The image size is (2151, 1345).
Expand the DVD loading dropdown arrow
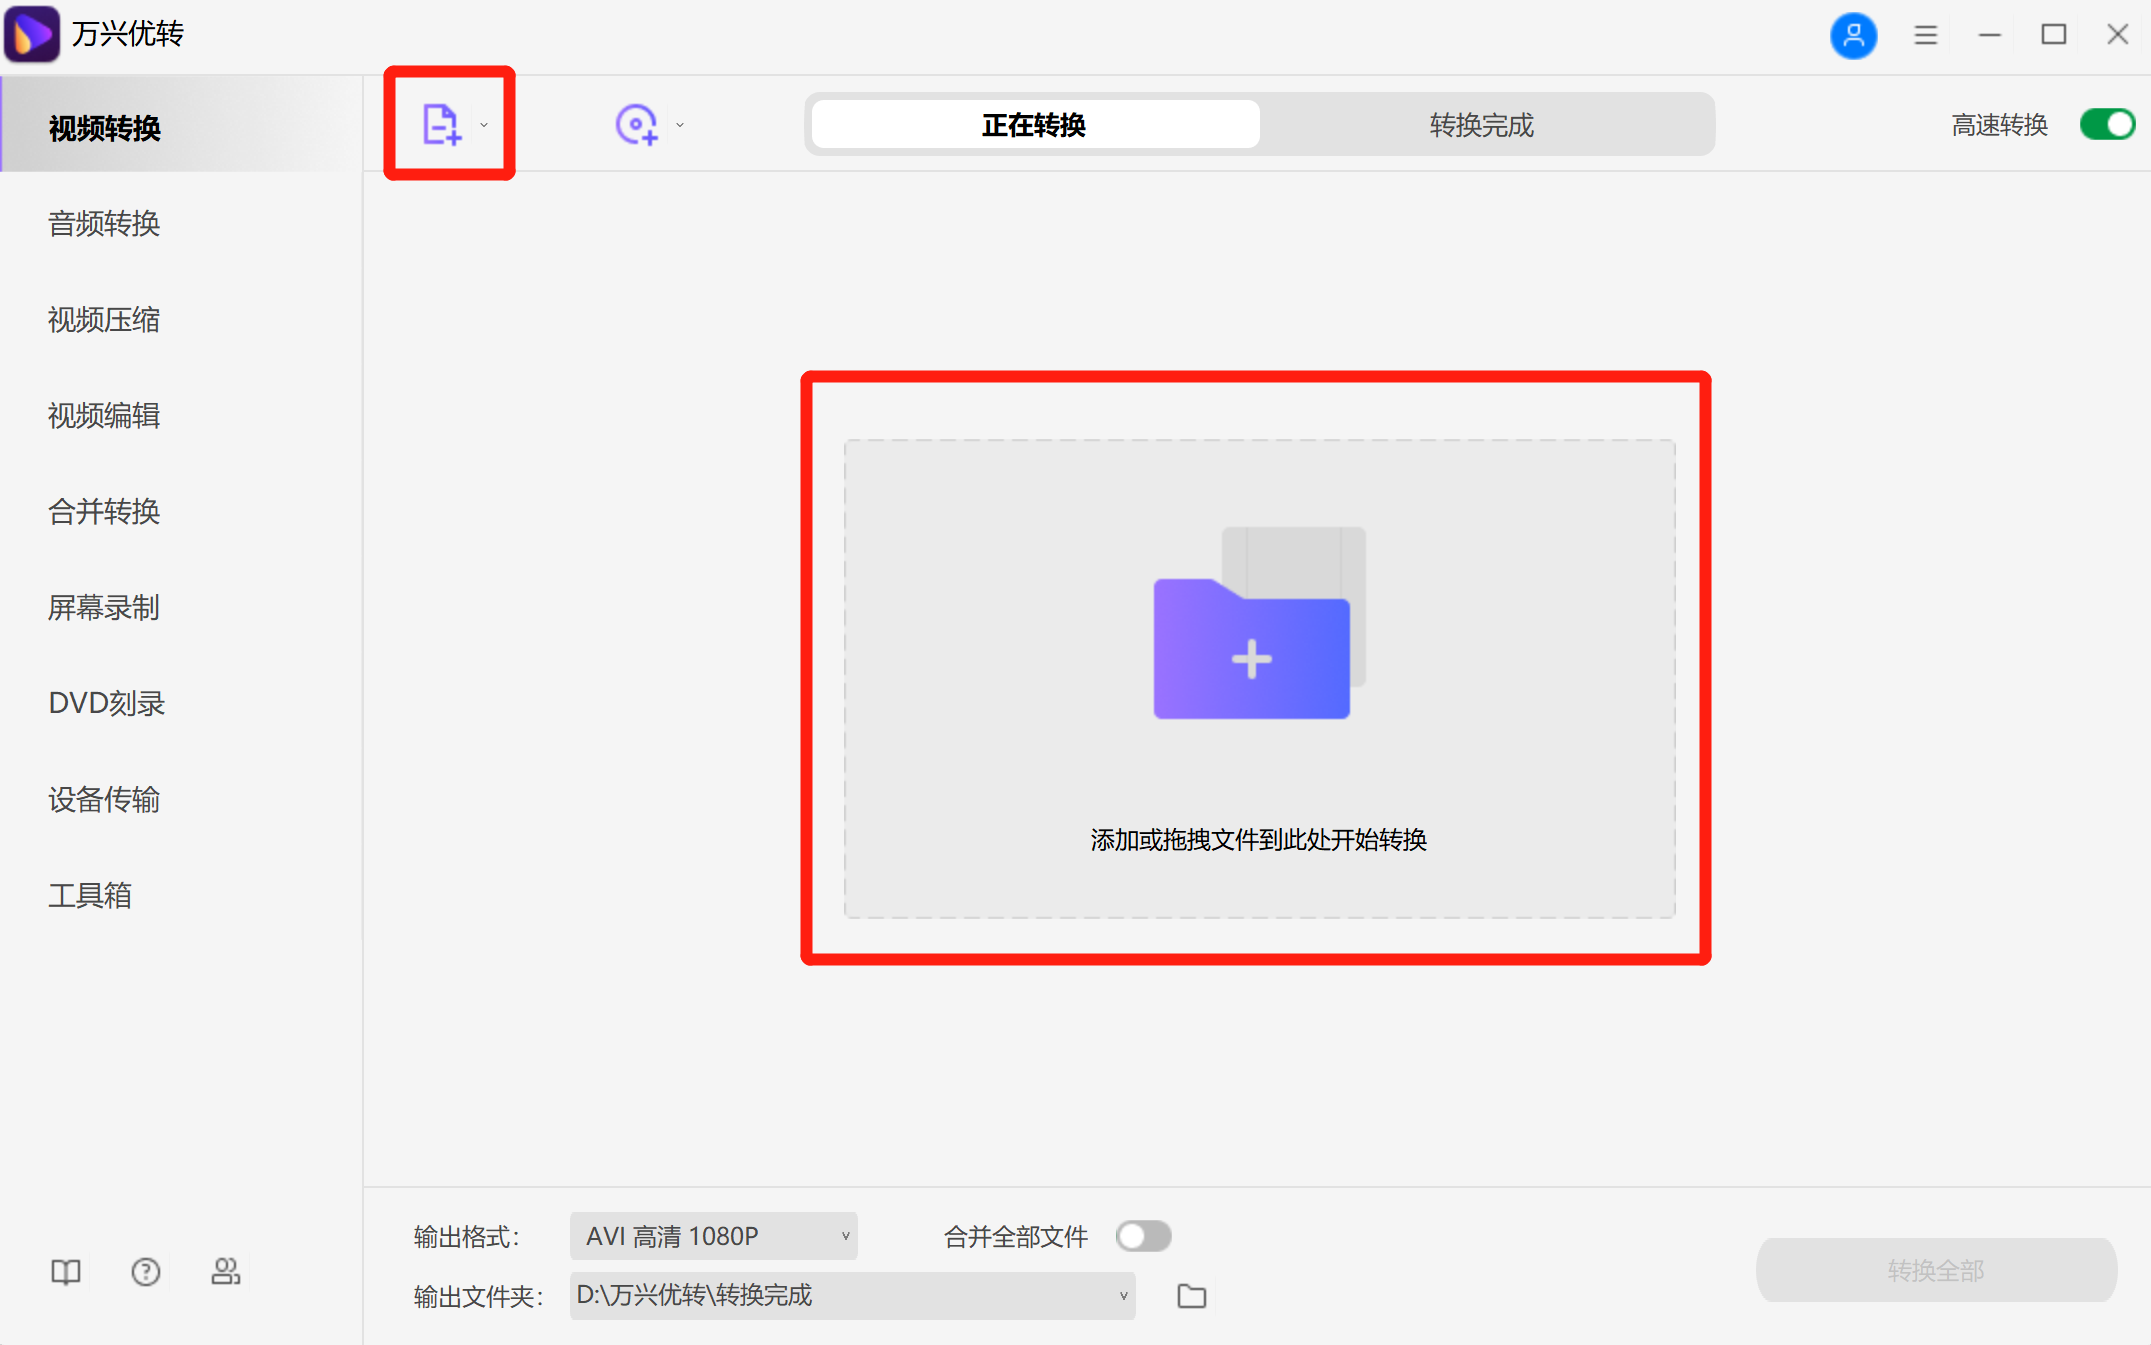(679, 124)
